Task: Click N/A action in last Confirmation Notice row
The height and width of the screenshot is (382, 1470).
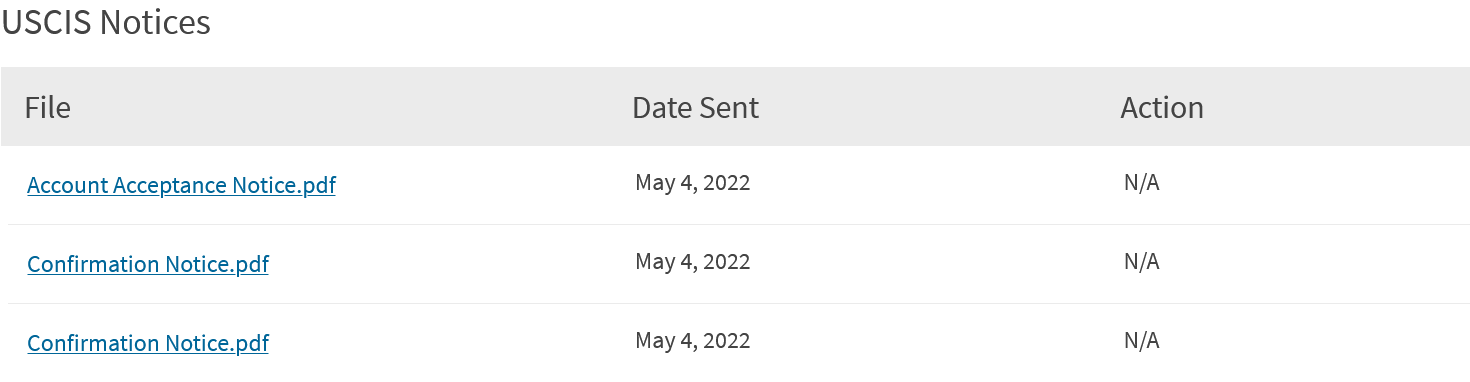Action: coord(1141,340)
